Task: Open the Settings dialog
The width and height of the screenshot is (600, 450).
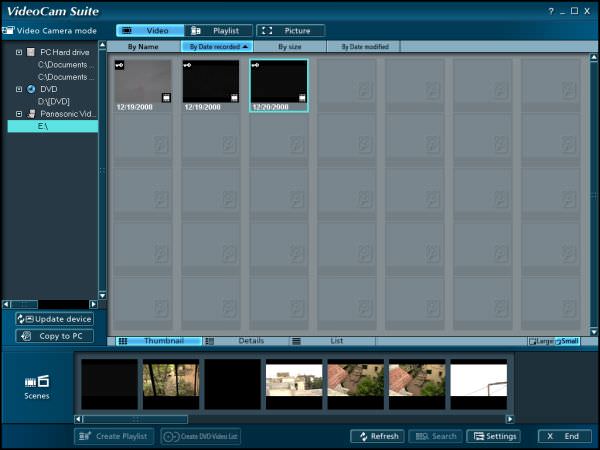Action: point(494,436)
